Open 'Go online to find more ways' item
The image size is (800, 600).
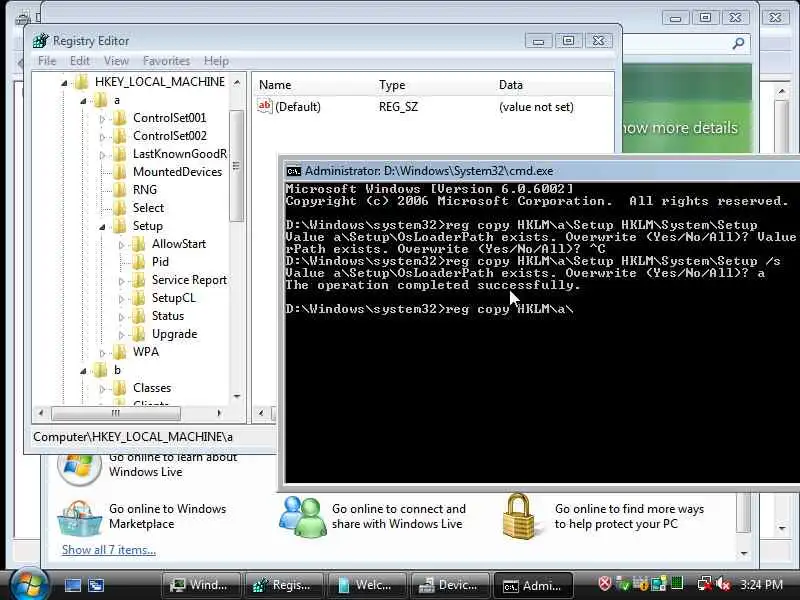(x=629, y=516)
